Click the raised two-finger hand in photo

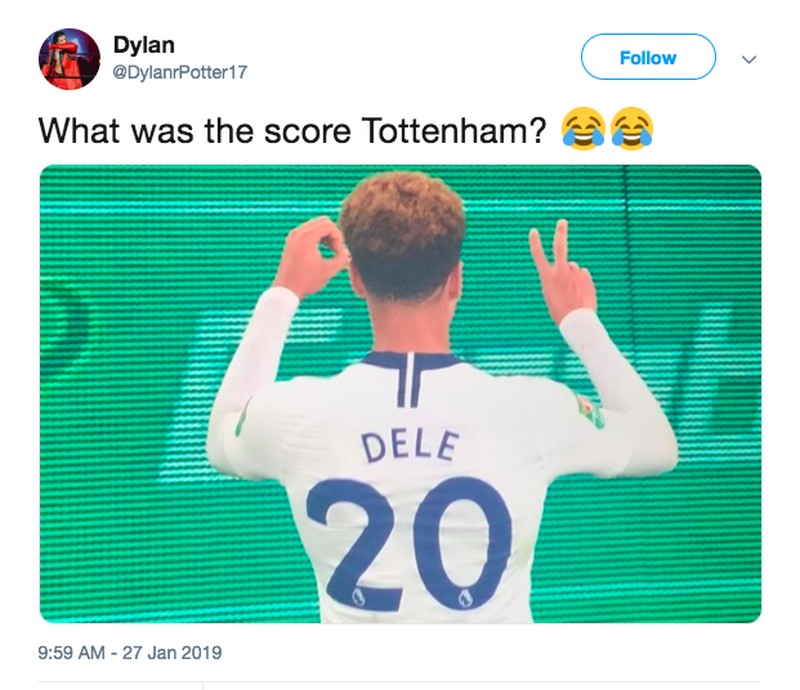560,269
